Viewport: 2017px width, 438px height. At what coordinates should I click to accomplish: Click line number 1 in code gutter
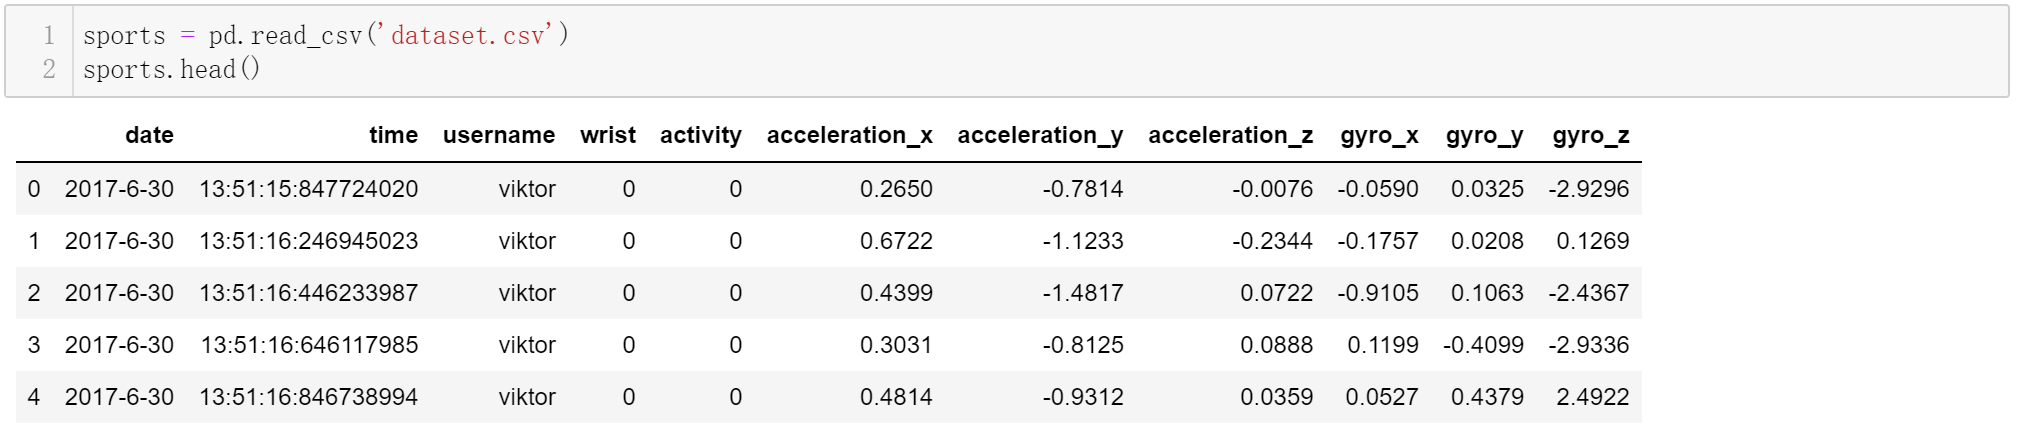(49, 36)
